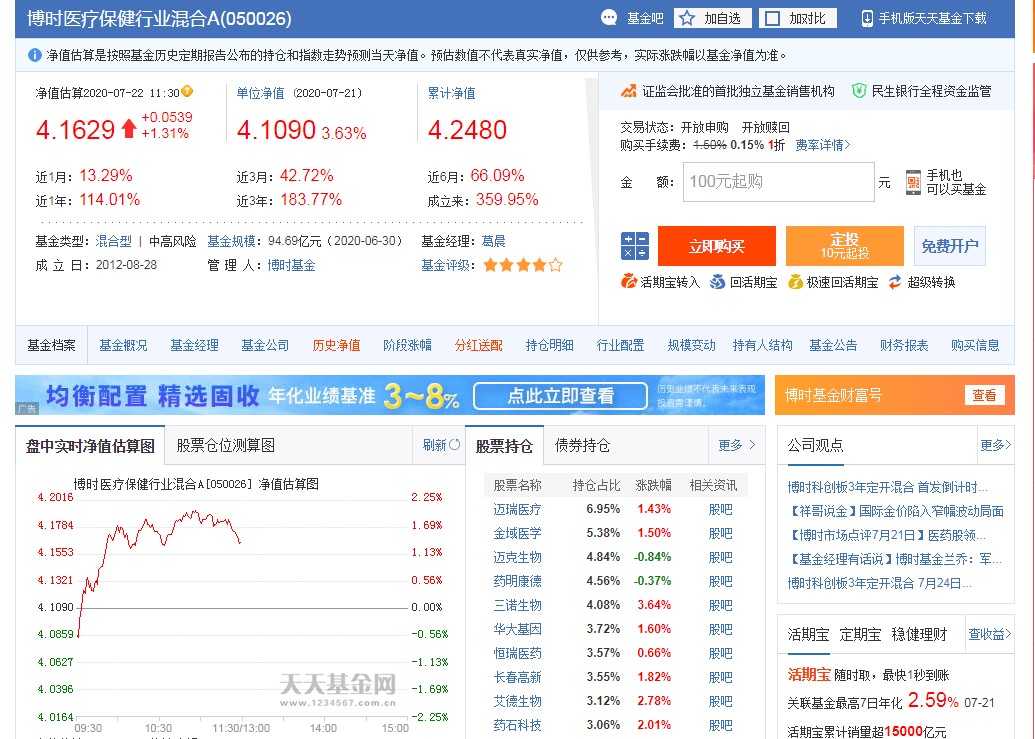Viewport: 1035px width, 739px height.
Task: Click the 活期宝转入 transfer icon
Action: (627, 283)
